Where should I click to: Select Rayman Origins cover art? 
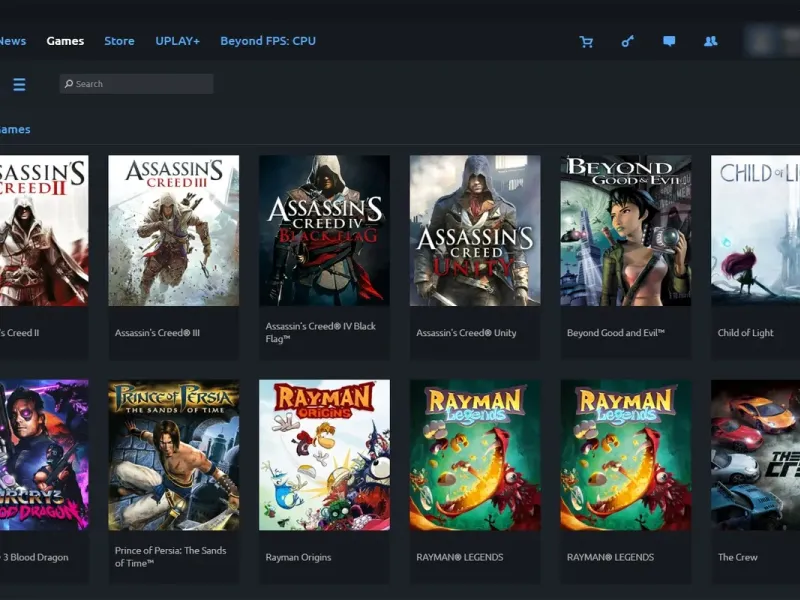click(324, 455)
